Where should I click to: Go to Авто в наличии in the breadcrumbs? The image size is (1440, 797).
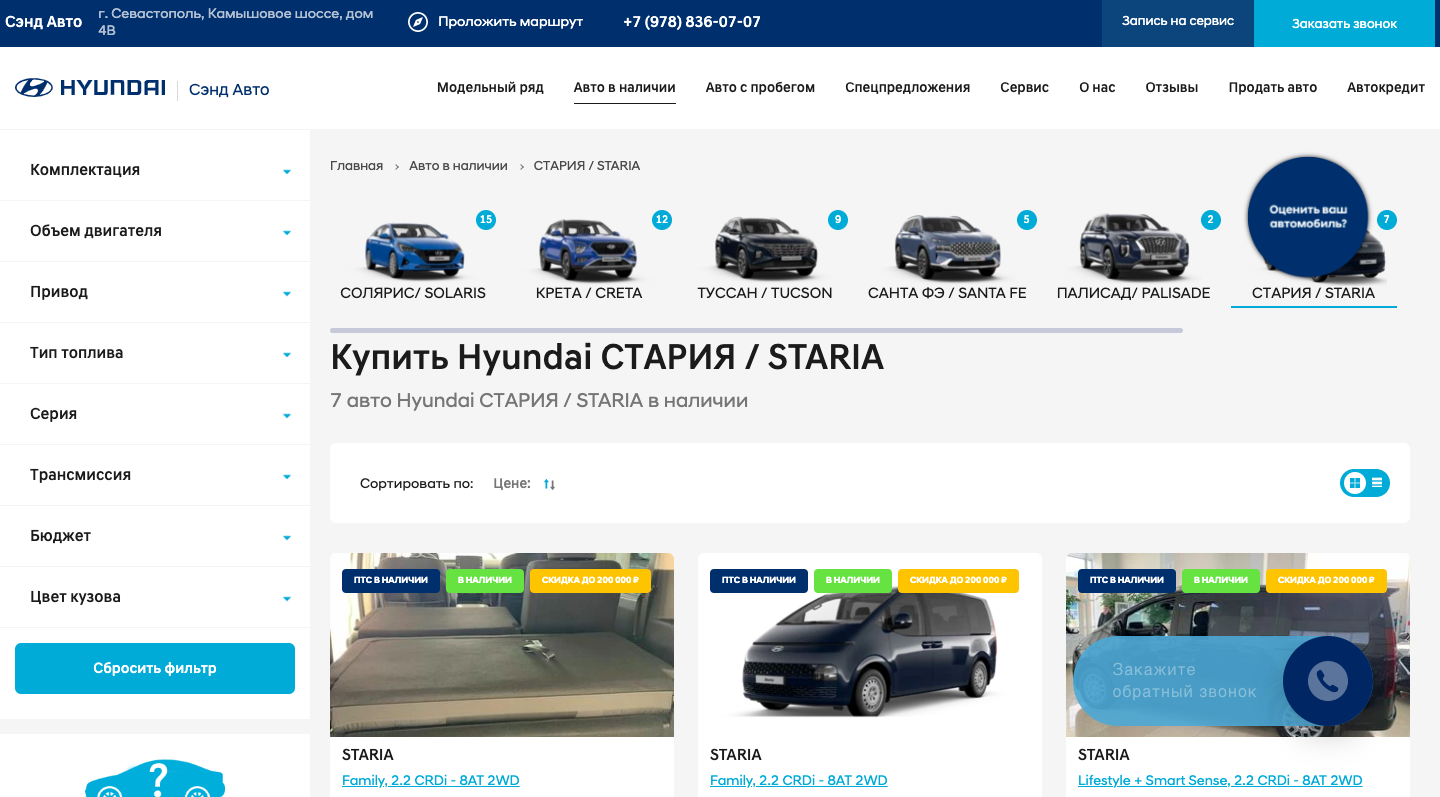[x=458, y=166]
